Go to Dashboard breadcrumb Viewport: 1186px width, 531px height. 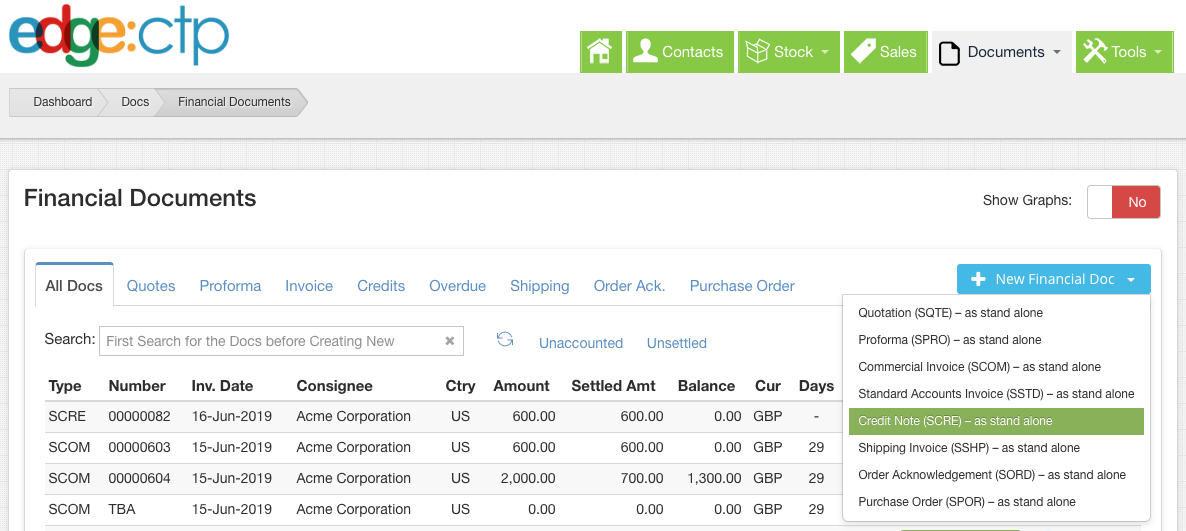tap(63, 102)
